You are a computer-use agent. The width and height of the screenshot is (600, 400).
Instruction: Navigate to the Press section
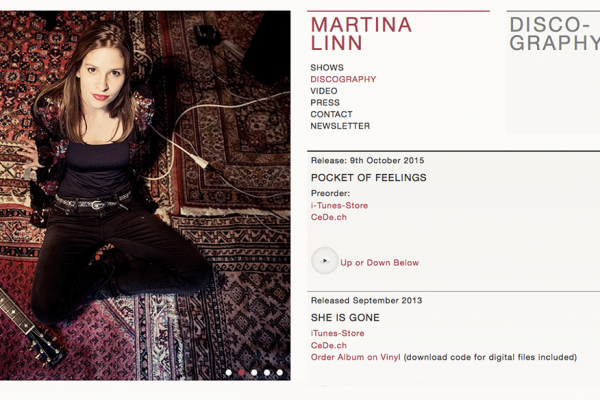point(325,103)
